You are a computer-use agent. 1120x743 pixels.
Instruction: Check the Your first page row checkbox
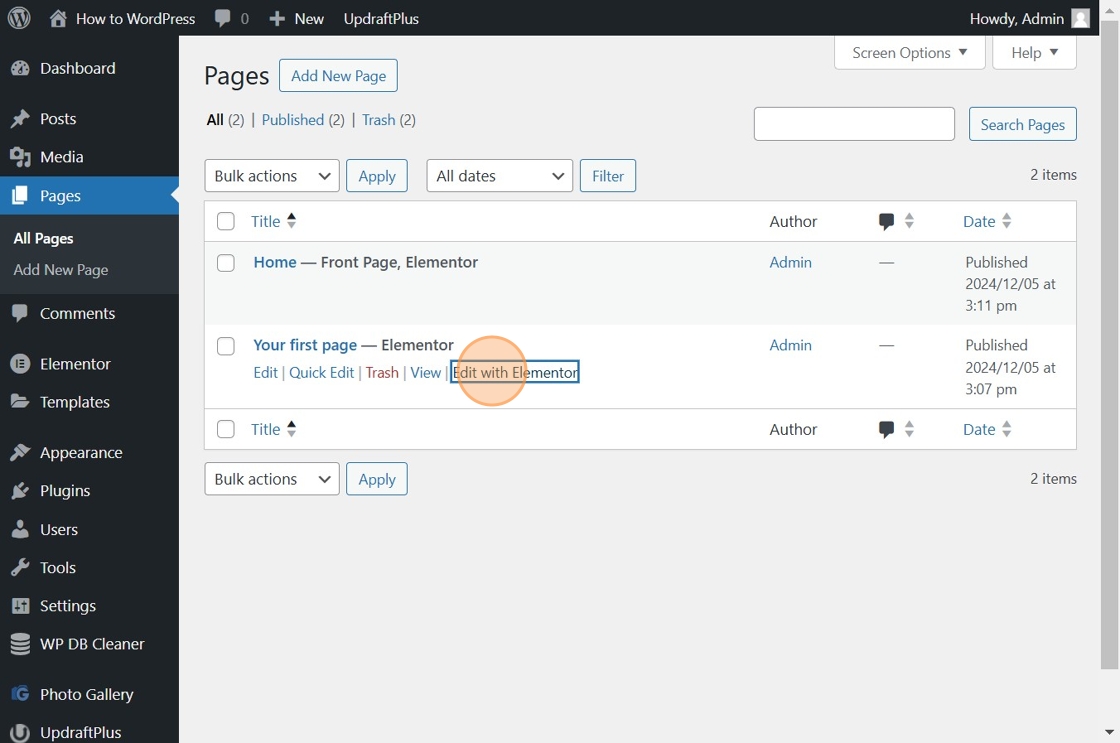[226, 346]
